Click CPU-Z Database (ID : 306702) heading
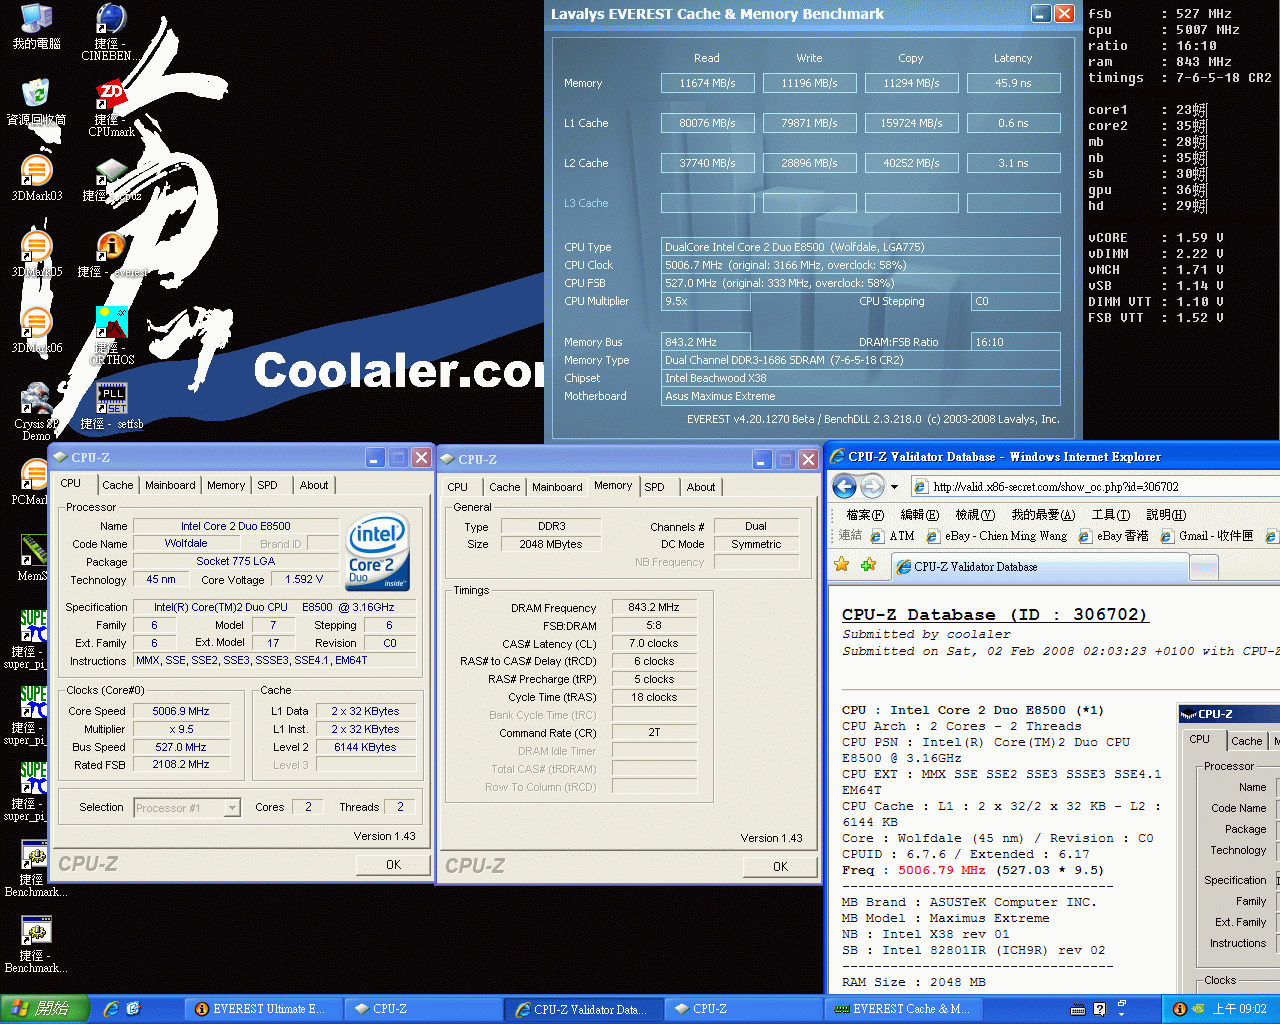 coord(995,614)
